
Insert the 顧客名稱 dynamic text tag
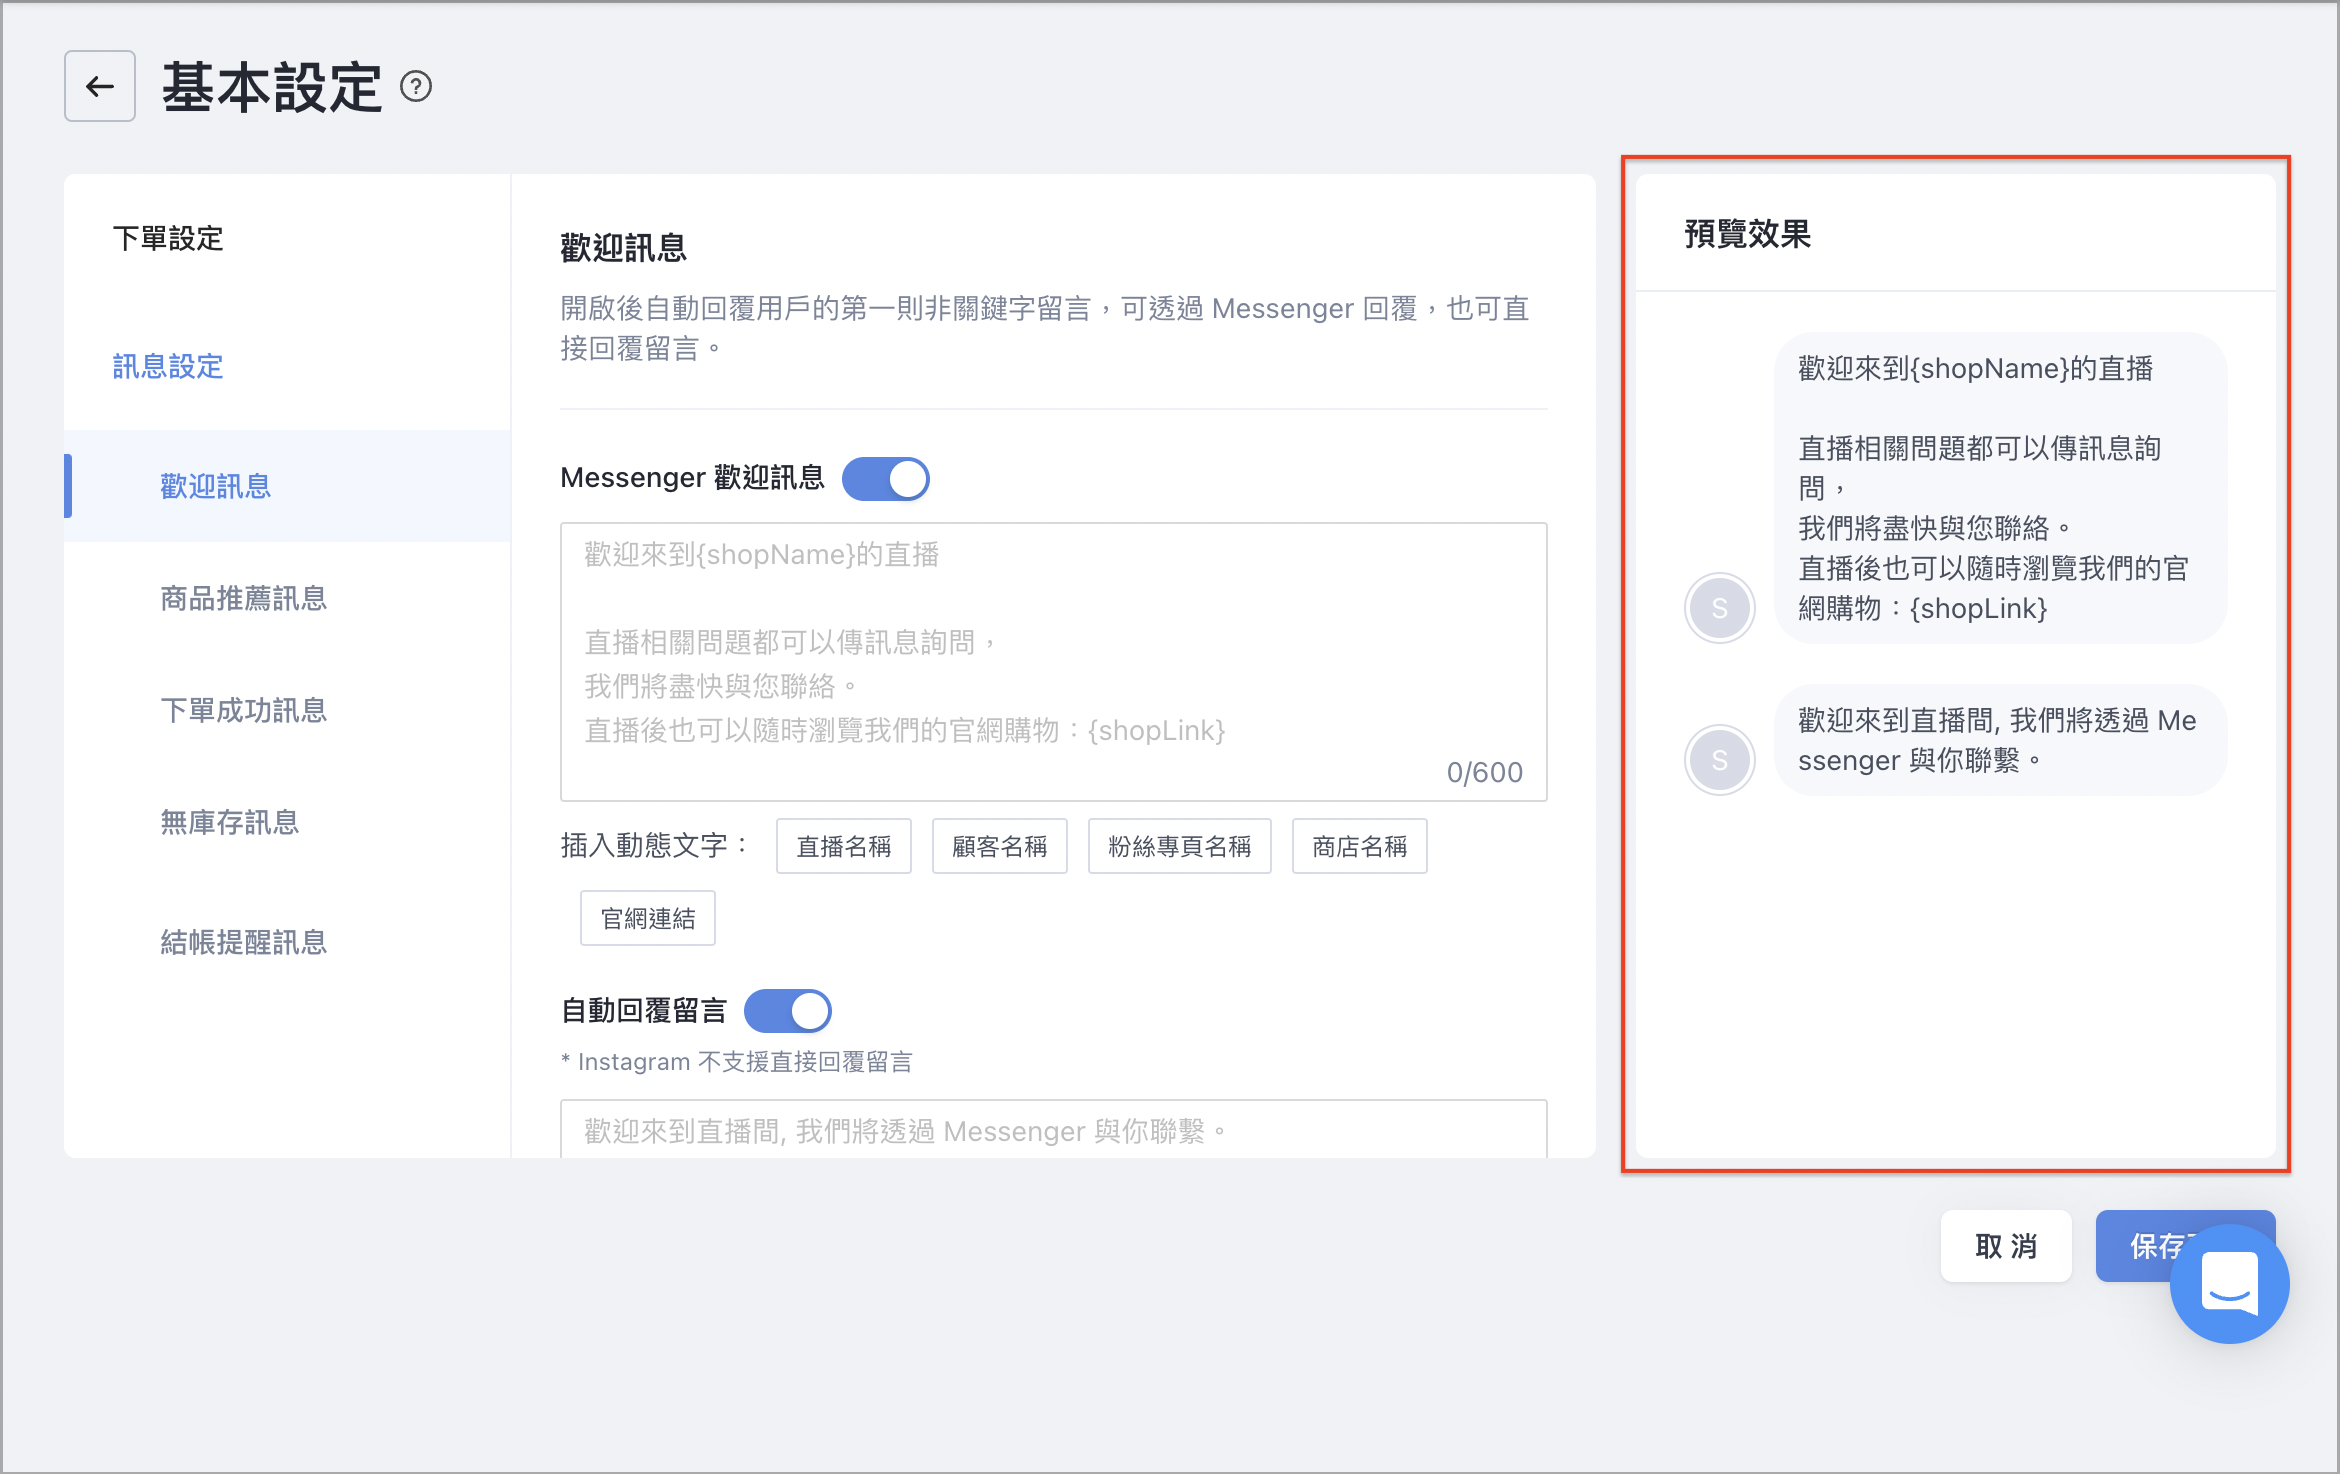click(999, 847)
